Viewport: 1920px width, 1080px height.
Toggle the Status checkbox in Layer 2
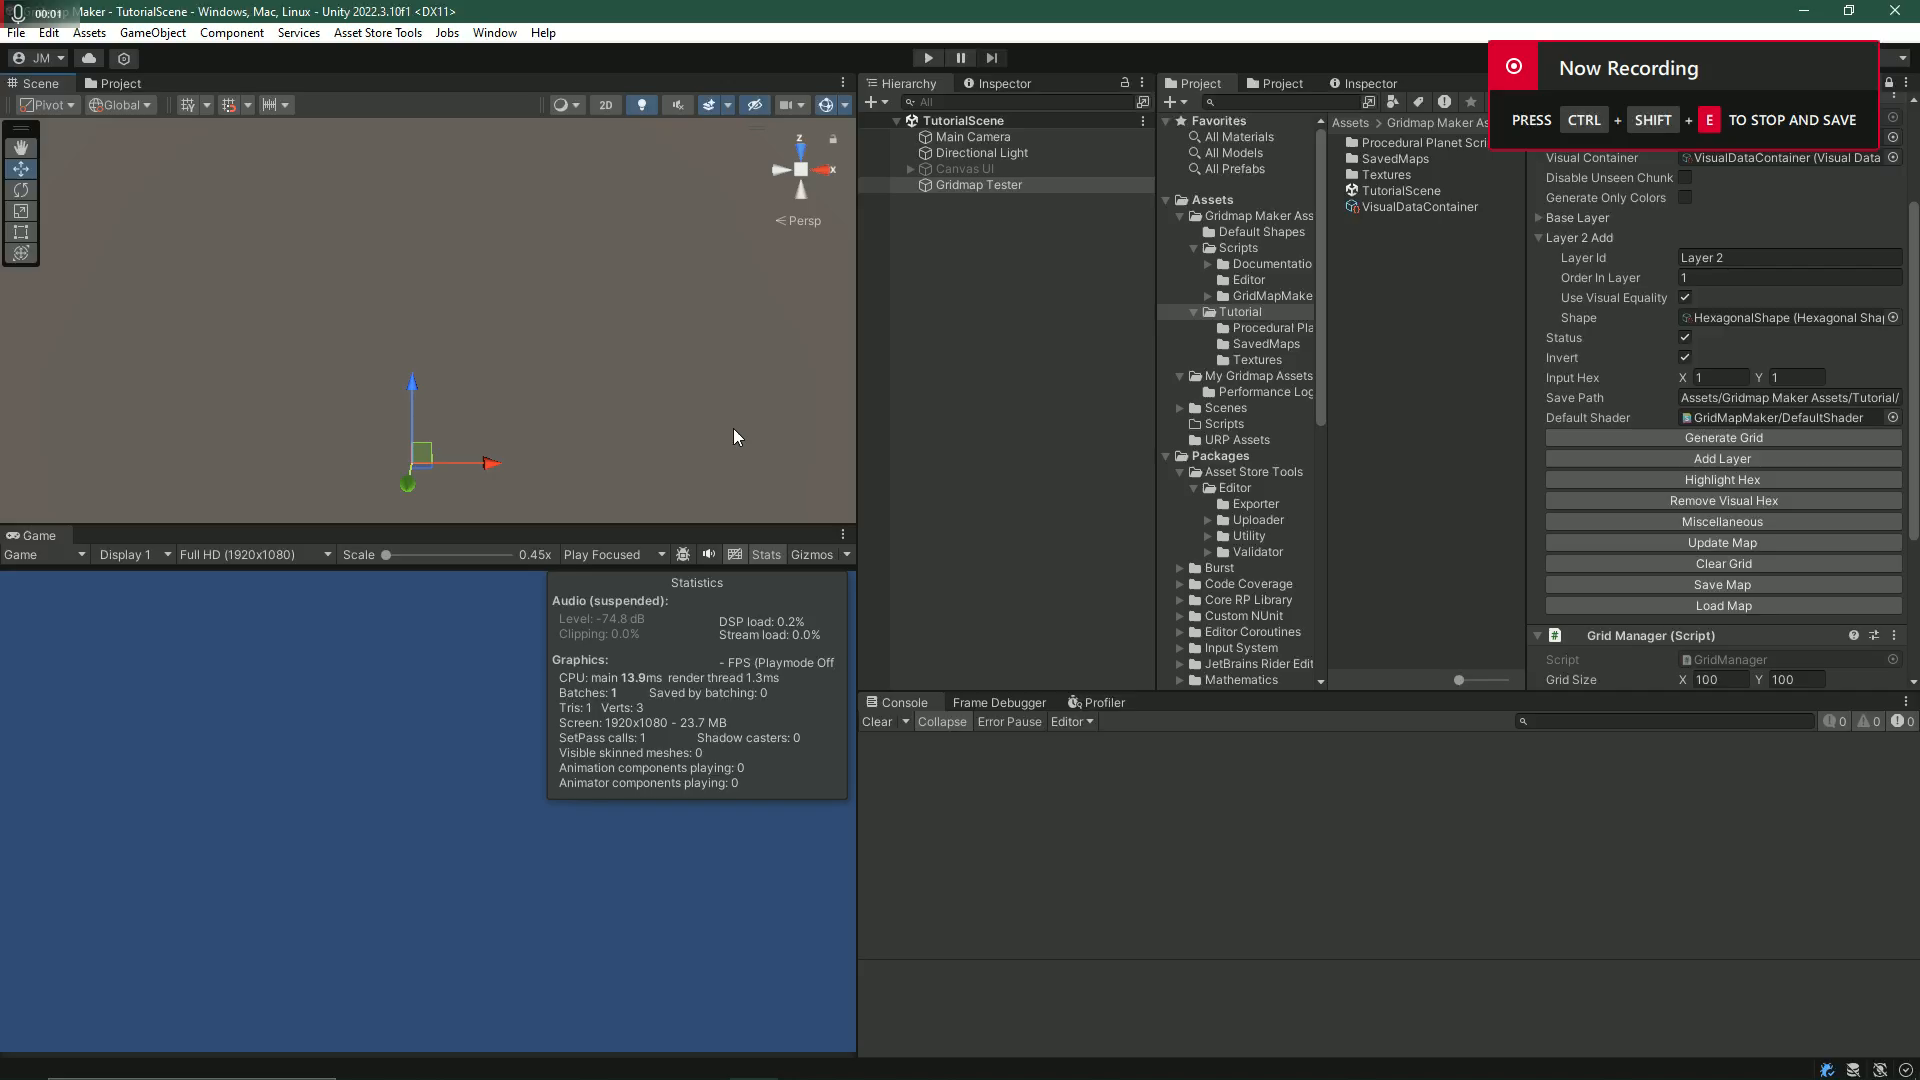click(x=1685, y=338)
